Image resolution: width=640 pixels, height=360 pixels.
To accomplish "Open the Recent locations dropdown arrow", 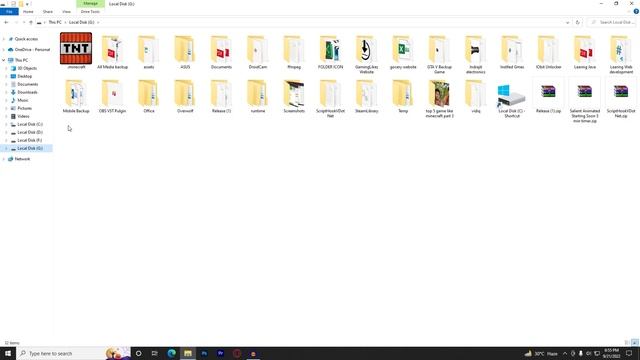I will 24,22.
